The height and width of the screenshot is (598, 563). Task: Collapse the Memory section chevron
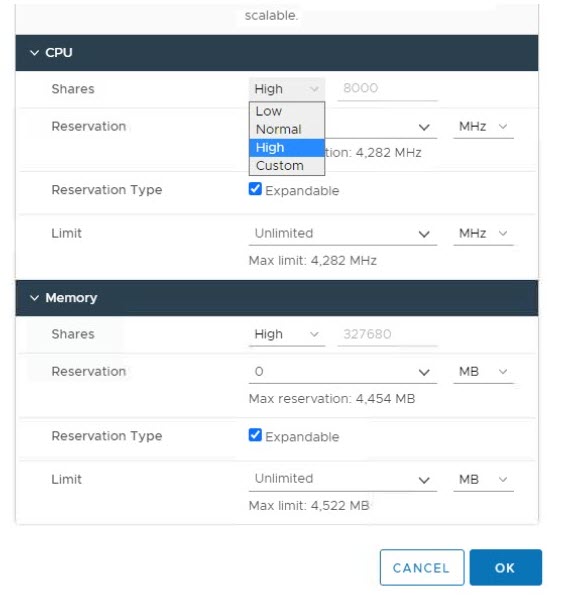(34, 298)
